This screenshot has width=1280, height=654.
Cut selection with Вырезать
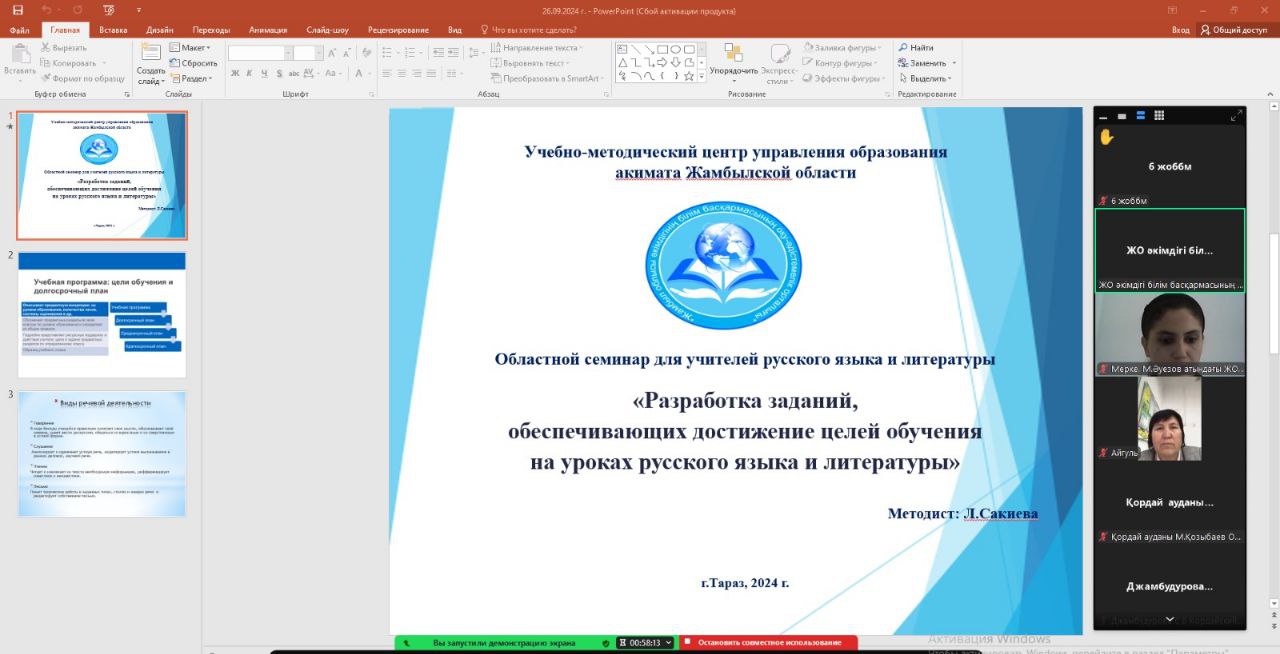[x=64, y=48]
